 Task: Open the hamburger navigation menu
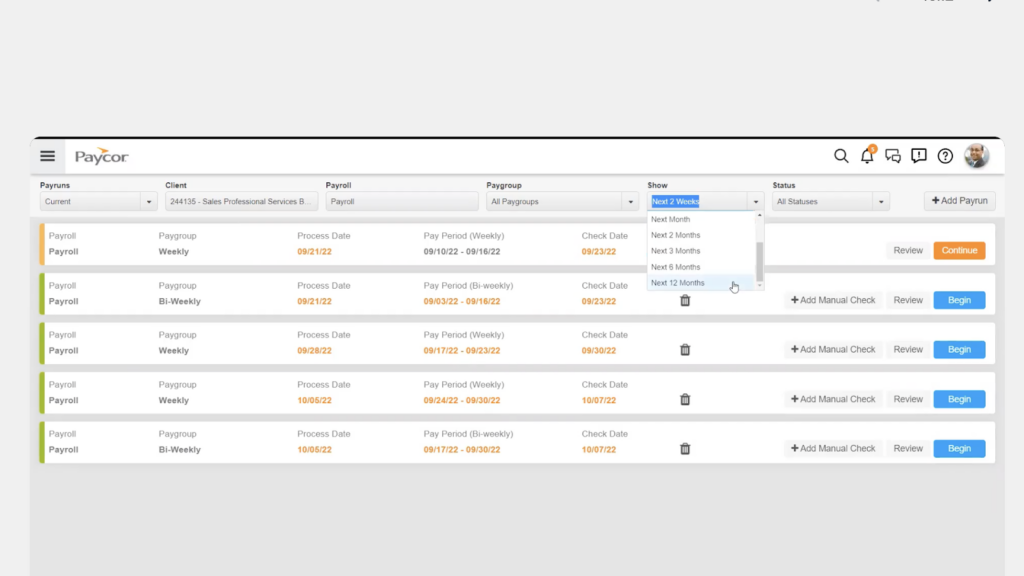point(47,156)
